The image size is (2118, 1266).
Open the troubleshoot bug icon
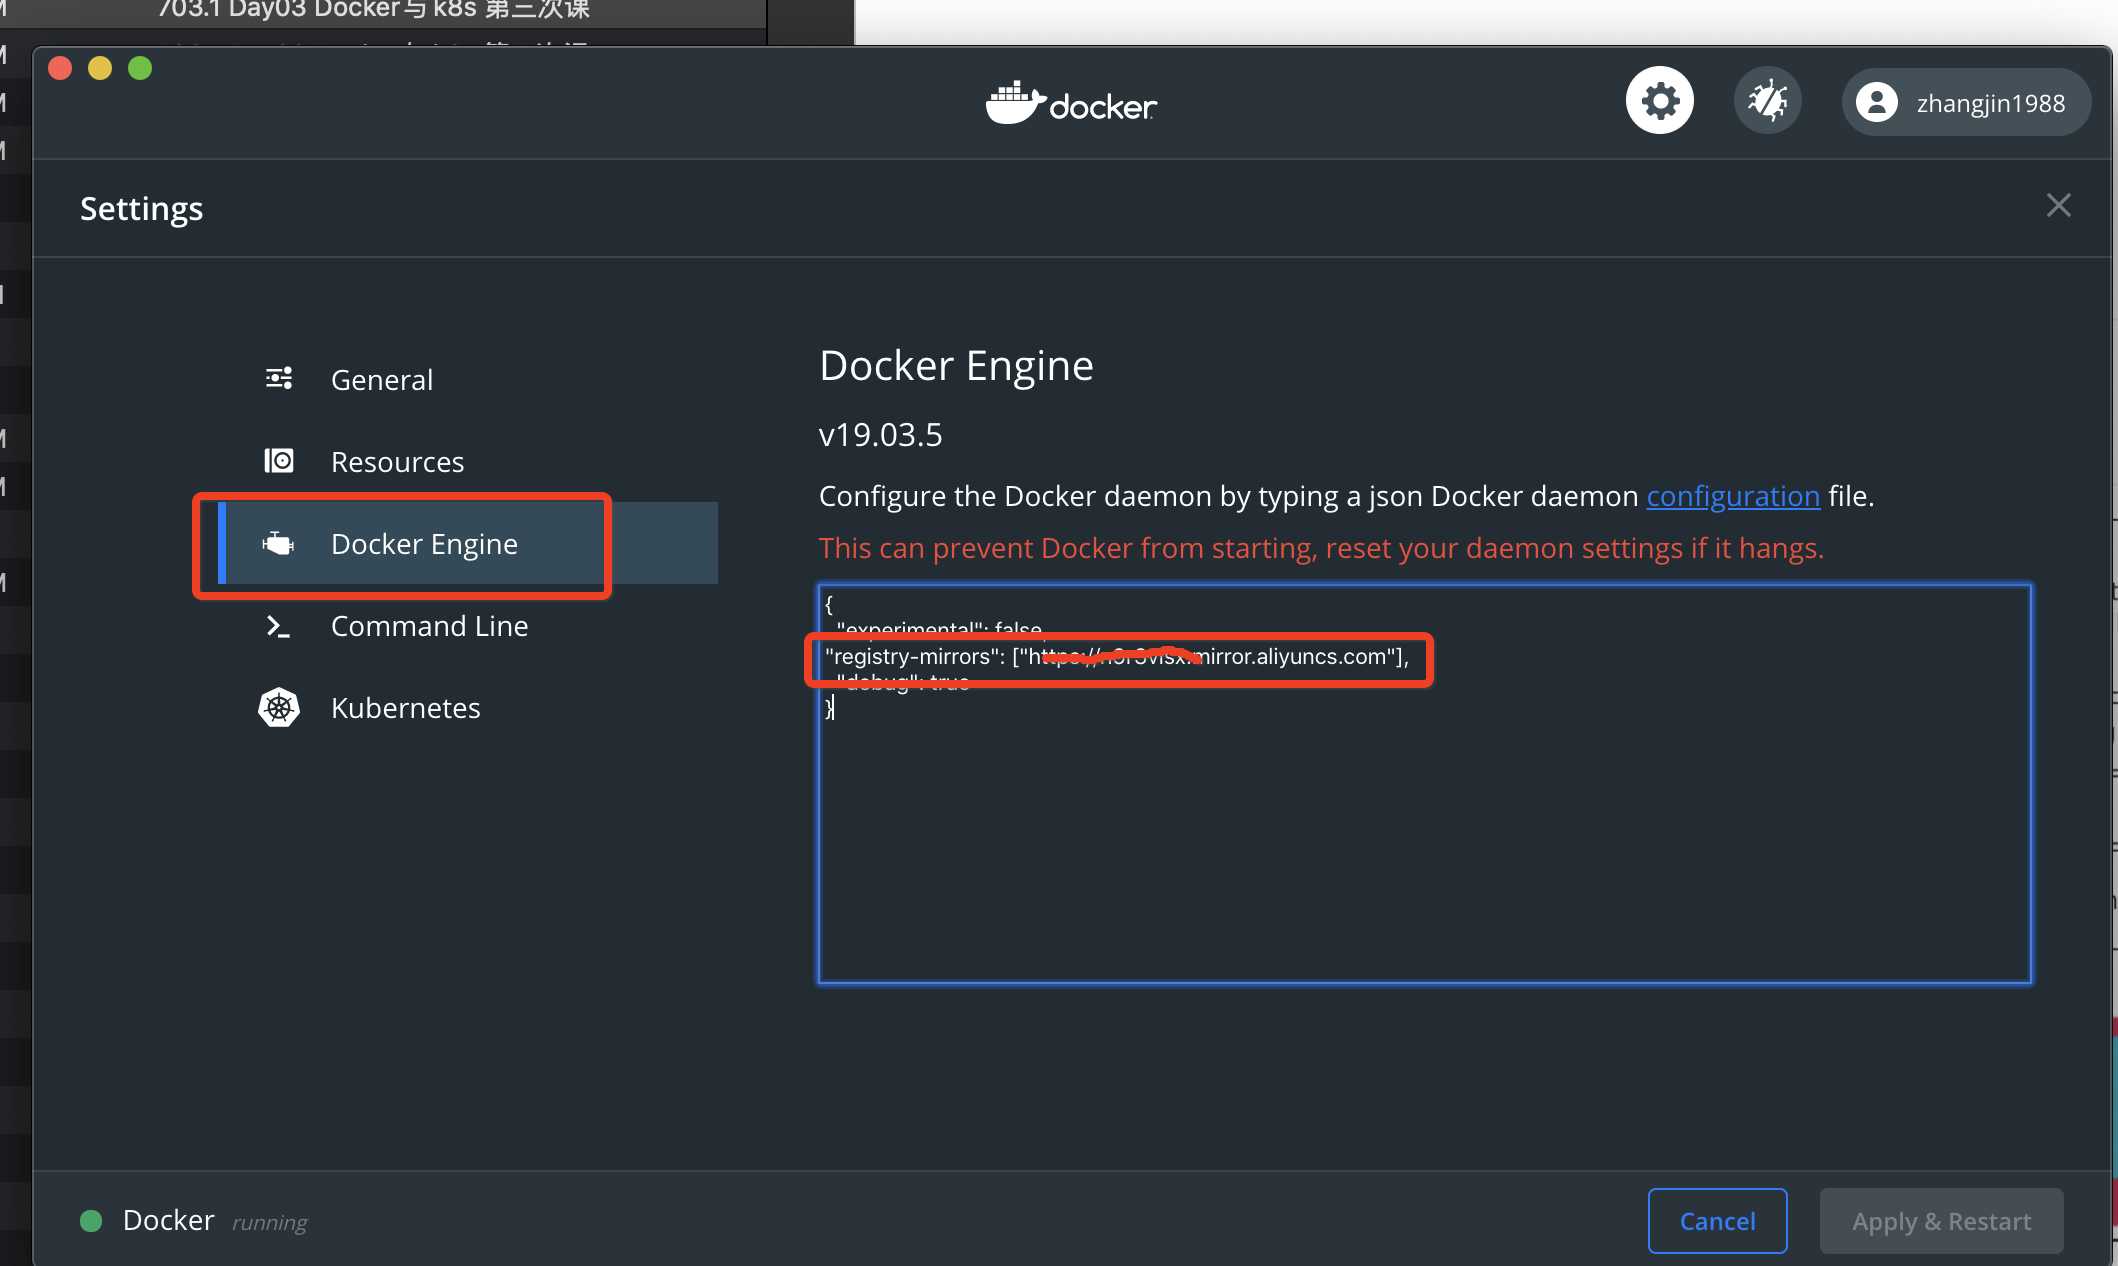click(1768, 101)
